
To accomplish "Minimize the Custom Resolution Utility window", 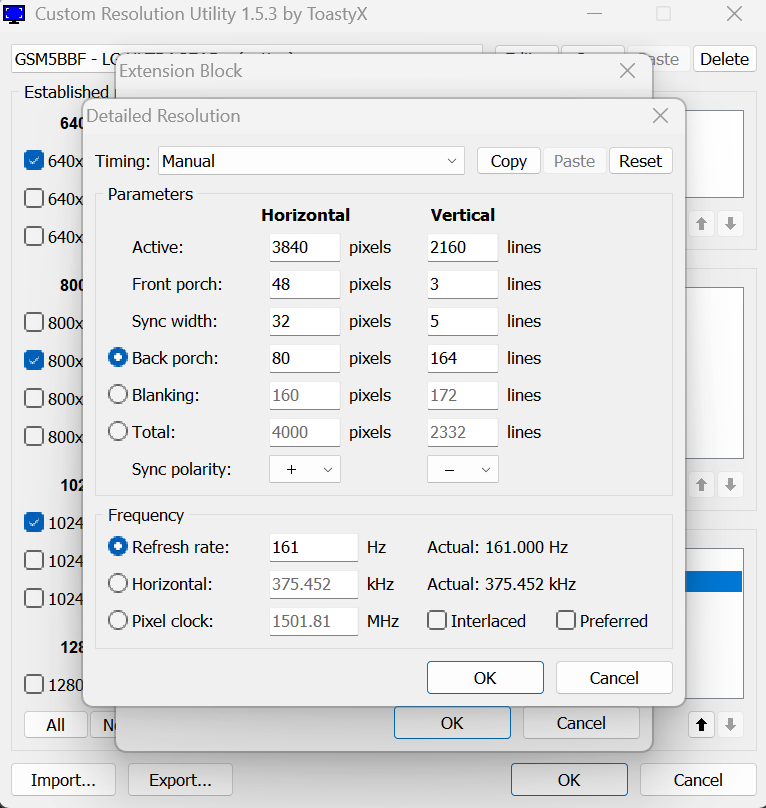I will tap(594, 14).
